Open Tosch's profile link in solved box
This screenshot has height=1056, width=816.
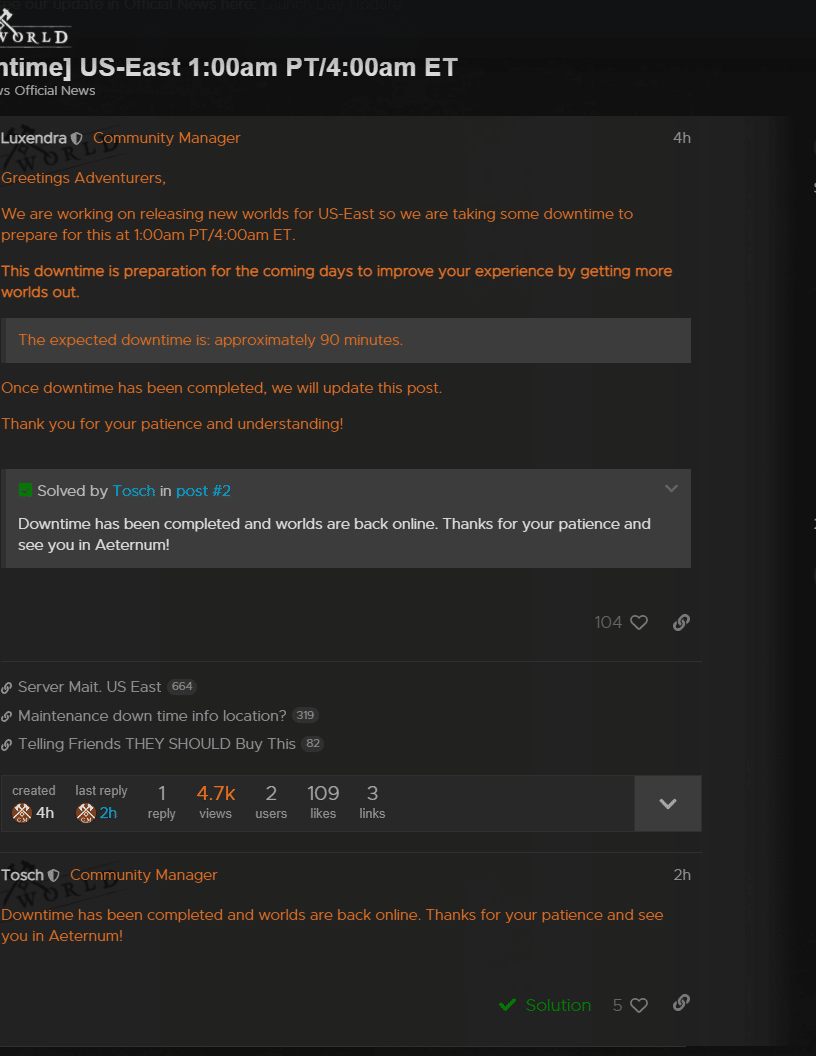point(134,491)
